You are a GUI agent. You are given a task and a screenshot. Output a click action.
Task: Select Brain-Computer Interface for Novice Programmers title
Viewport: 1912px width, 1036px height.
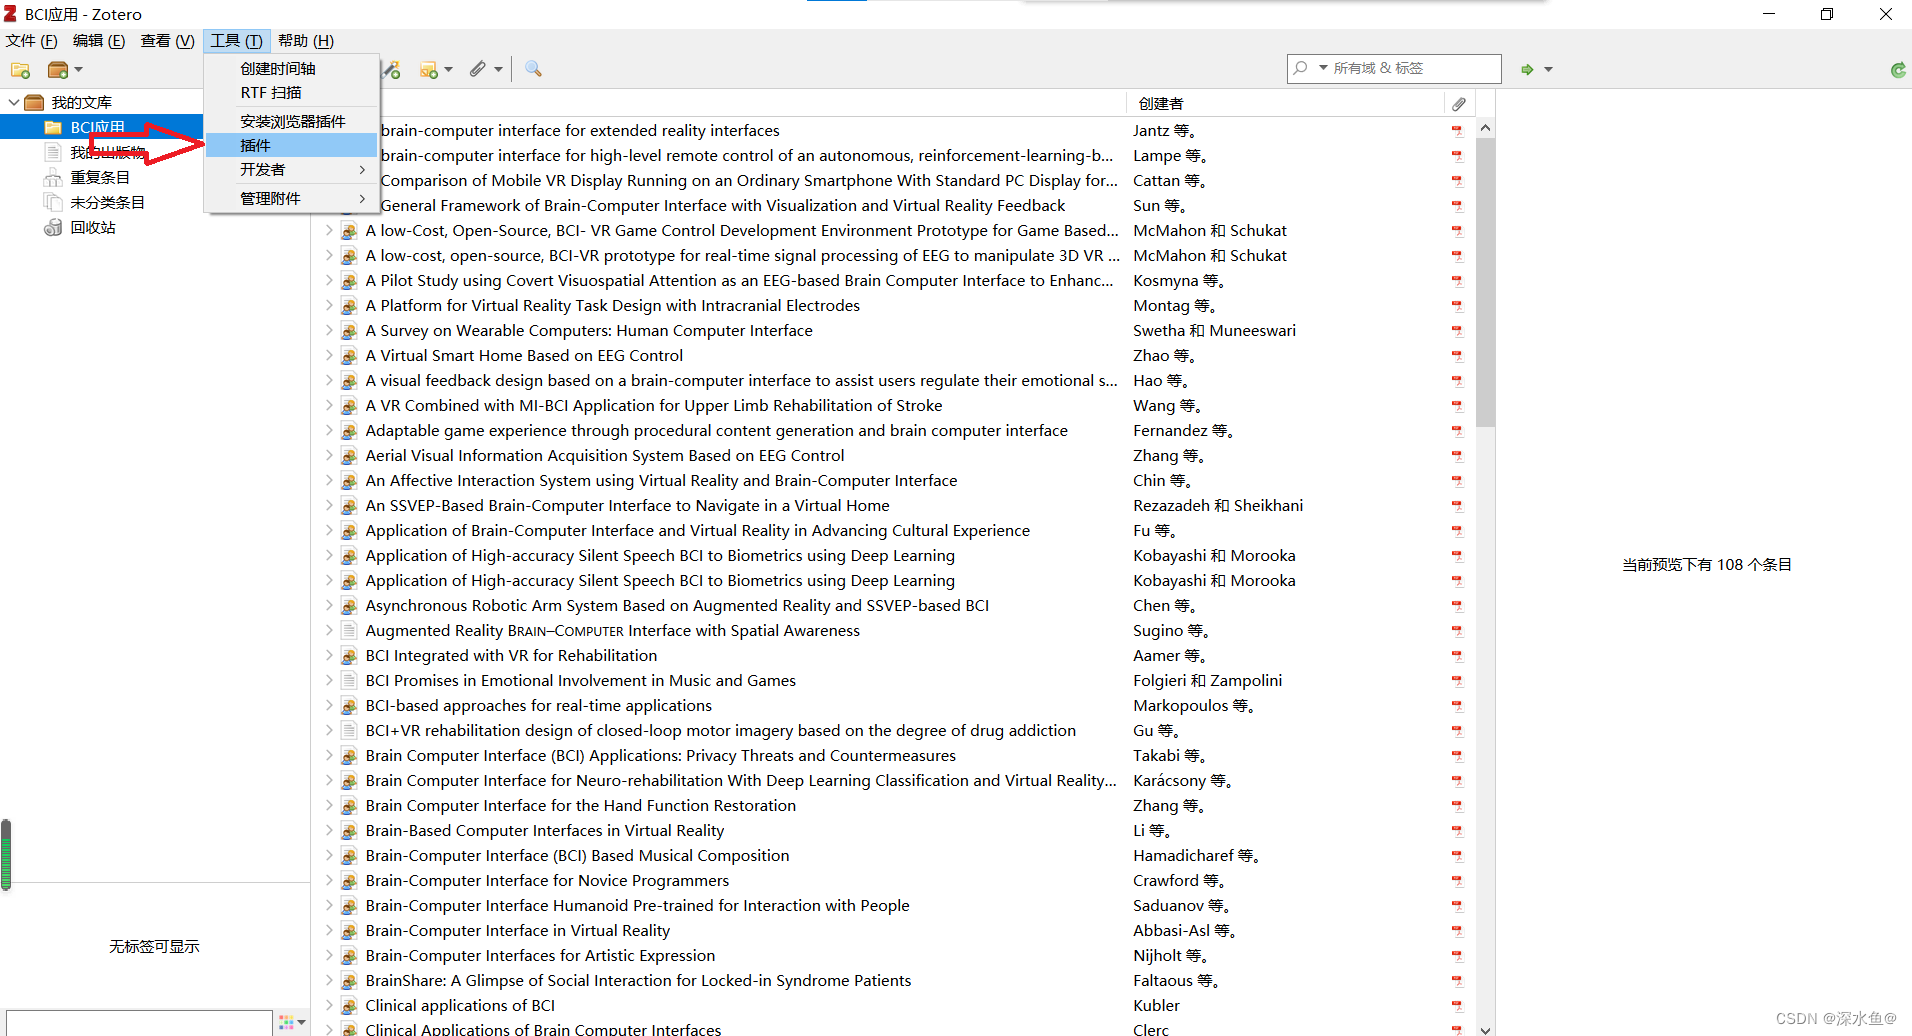point(547,881)
